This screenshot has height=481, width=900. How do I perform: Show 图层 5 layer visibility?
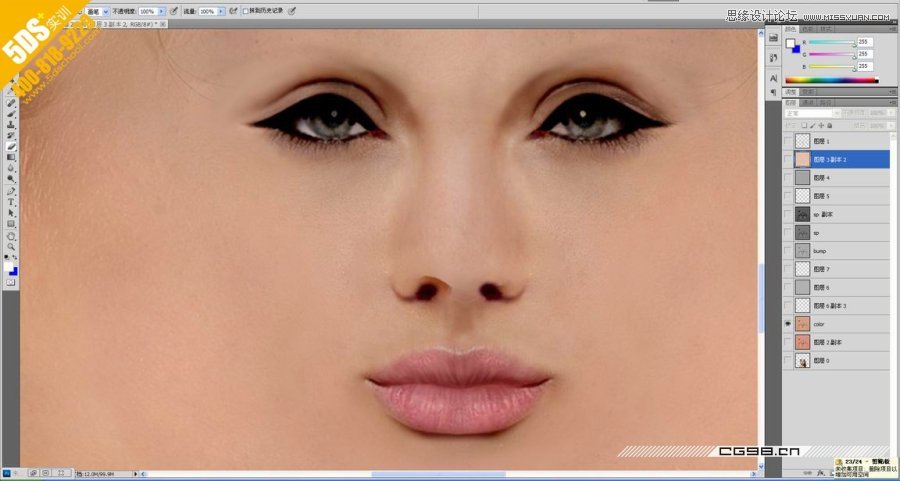pyautogui.click(x=788, y=196)
